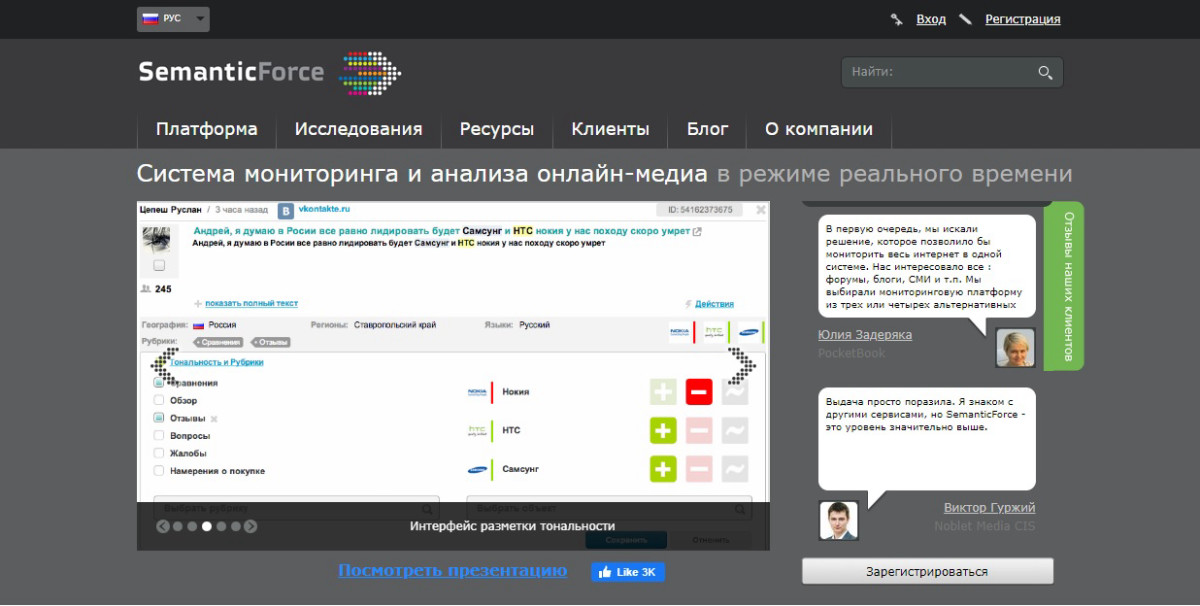Screen dimensions: 1200x606
Task: Click the Samsung logo in the brand strip
Action: click(748, 332)
